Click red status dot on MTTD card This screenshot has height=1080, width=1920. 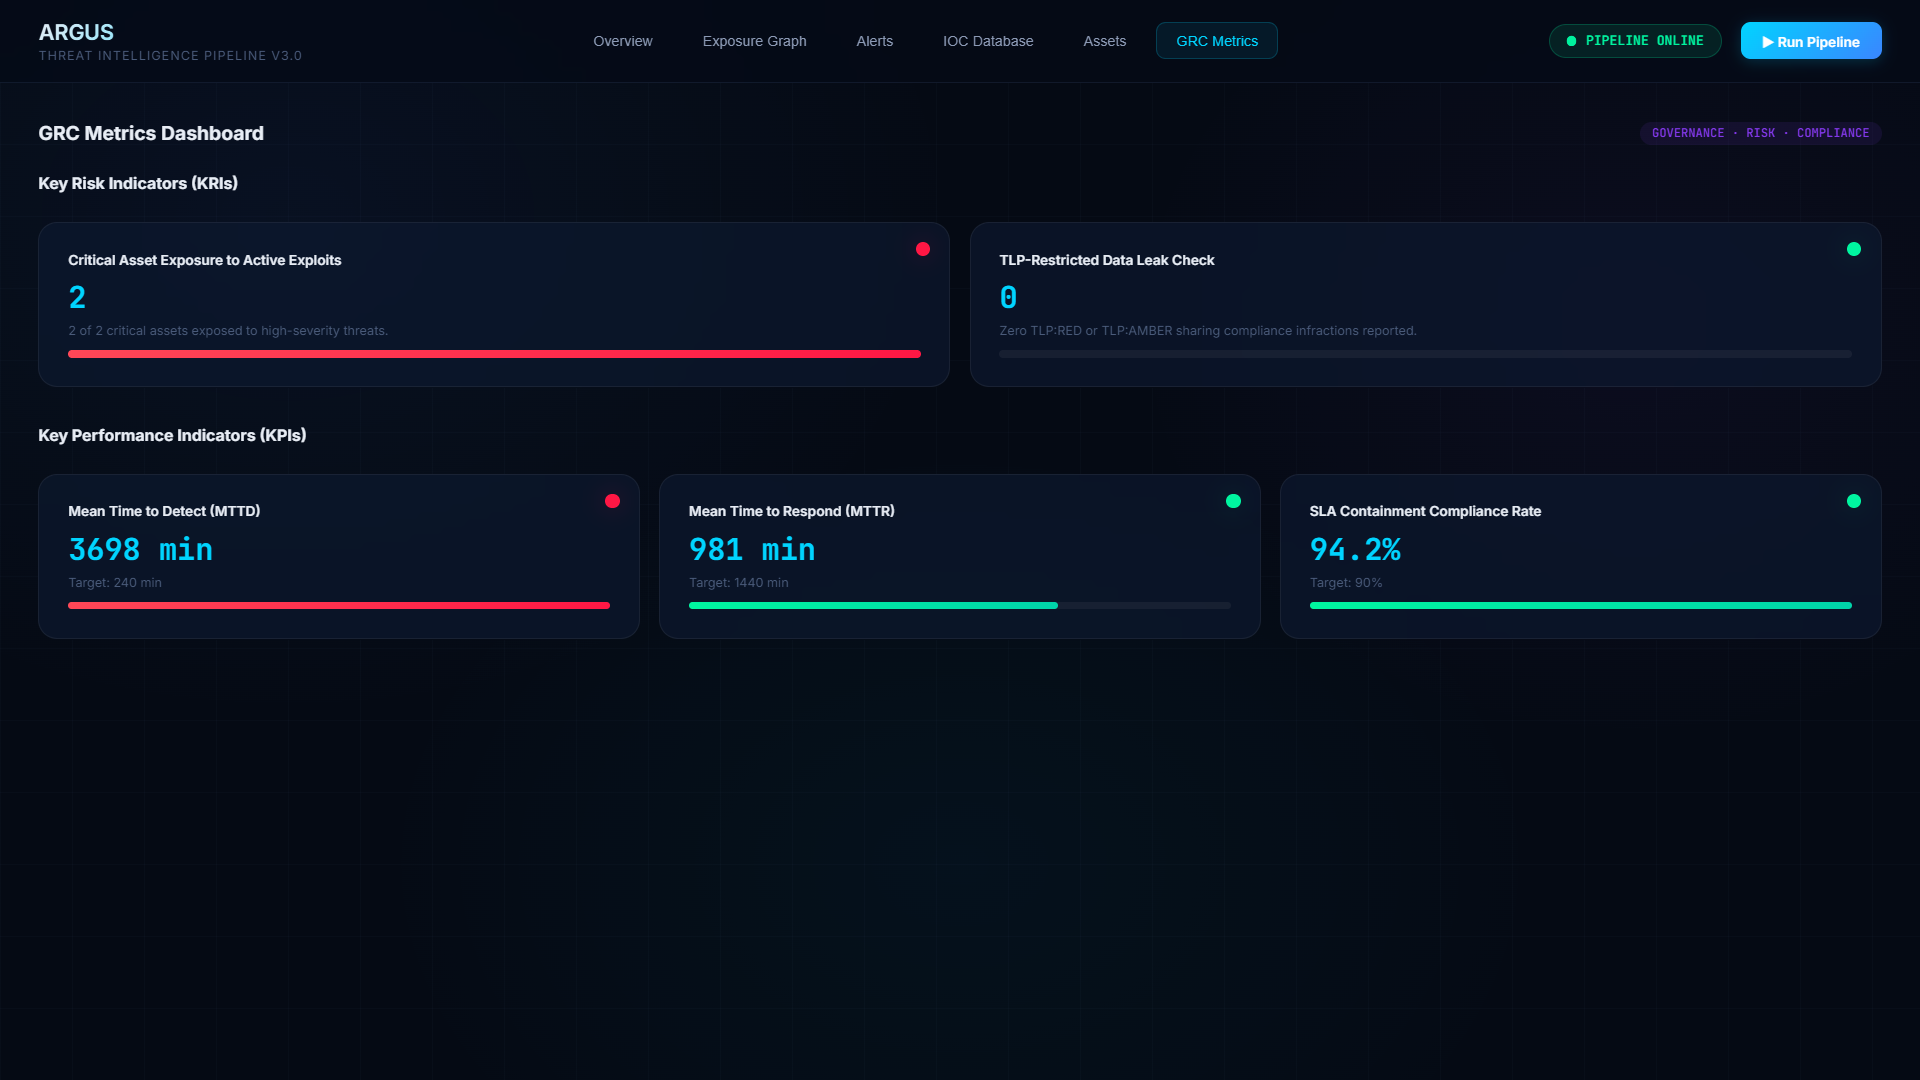(612, 501)
